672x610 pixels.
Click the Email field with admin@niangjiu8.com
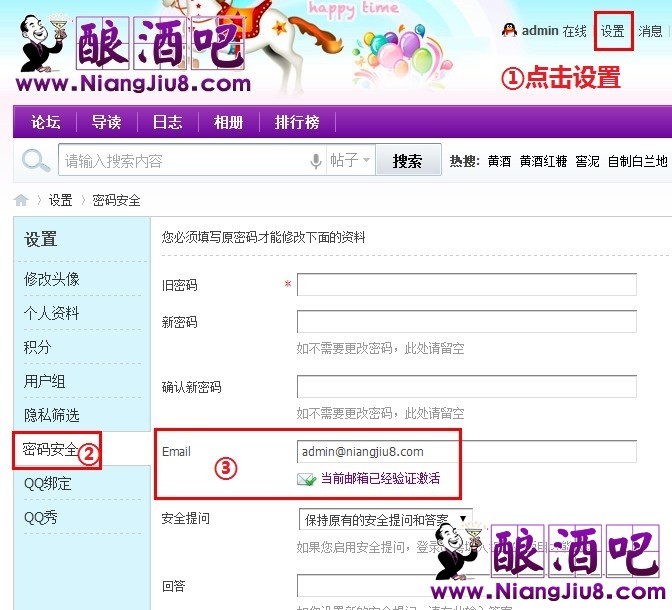pos(467,451)
